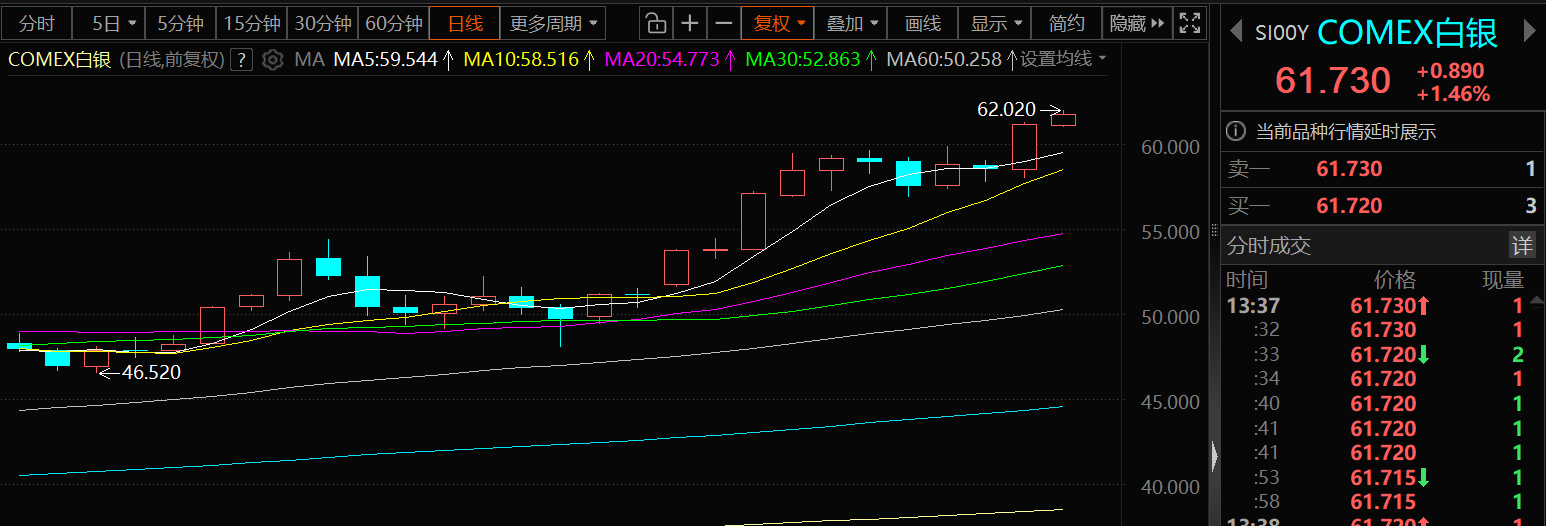Click the info icon beside delayed quote notice

(1236, 131)
